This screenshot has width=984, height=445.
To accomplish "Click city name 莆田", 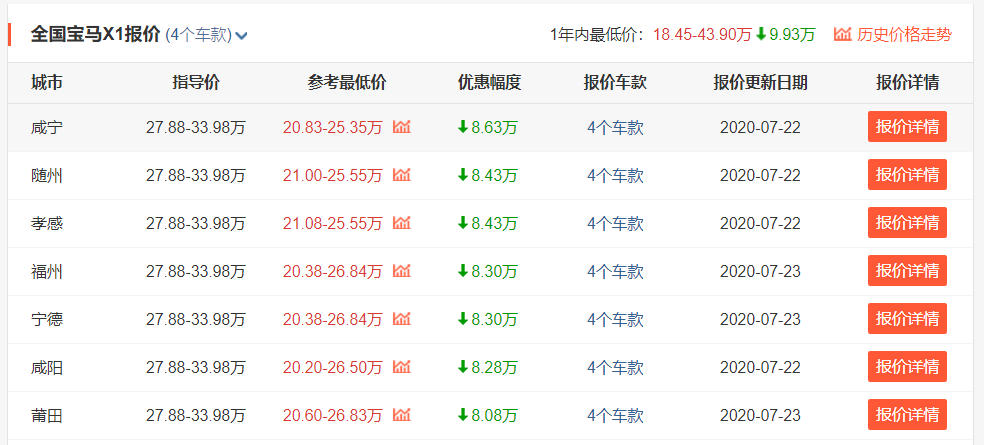I will [46, 416].
